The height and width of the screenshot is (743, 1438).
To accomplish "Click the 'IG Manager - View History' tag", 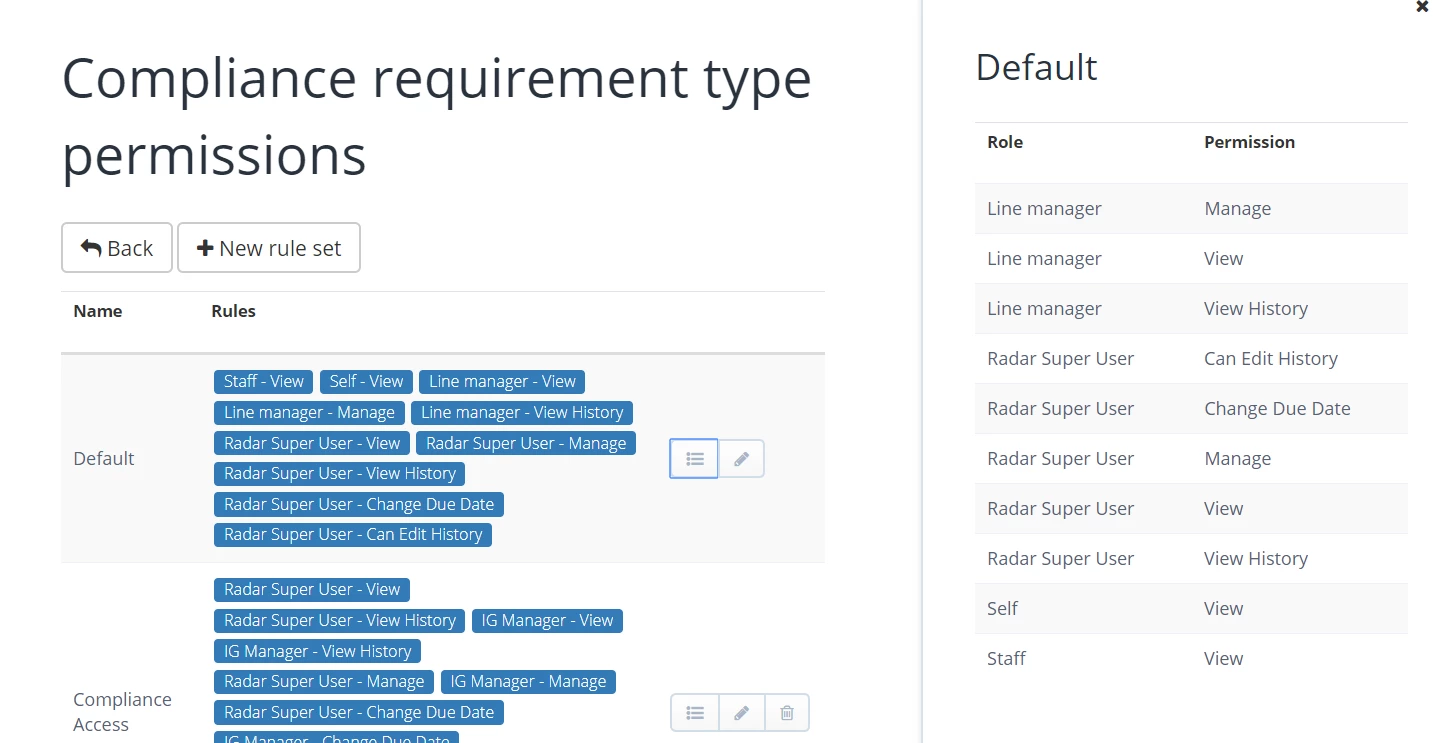I will 318,651.
